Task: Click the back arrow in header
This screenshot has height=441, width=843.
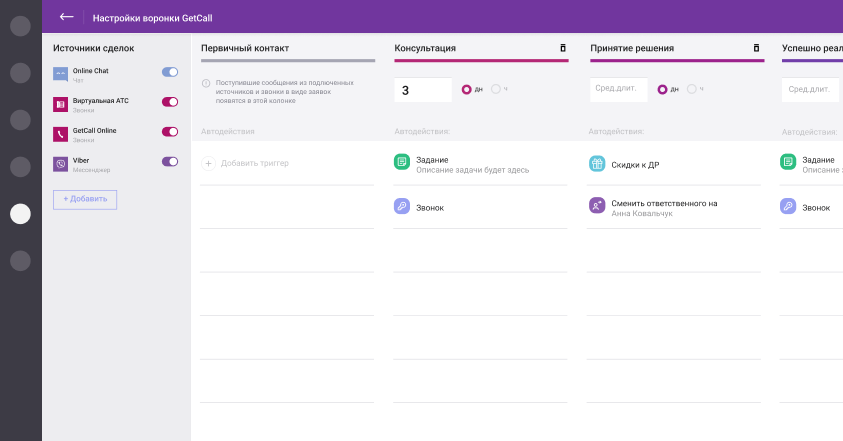Action: click(x=66, y=17)
